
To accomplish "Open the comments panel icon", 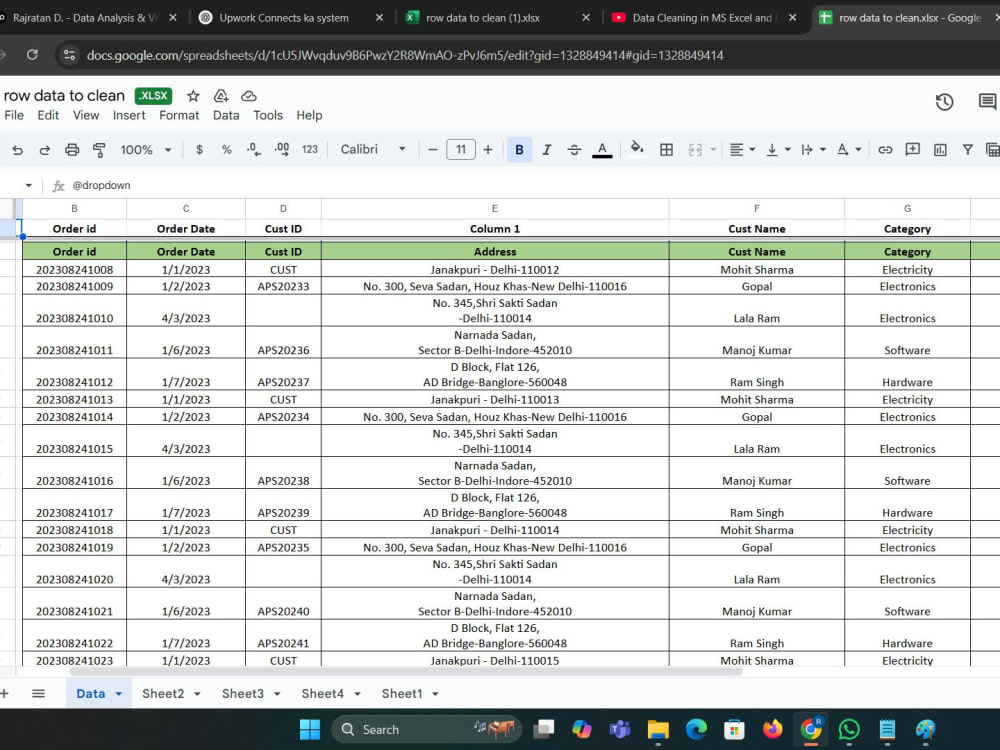I will point(987,101).
